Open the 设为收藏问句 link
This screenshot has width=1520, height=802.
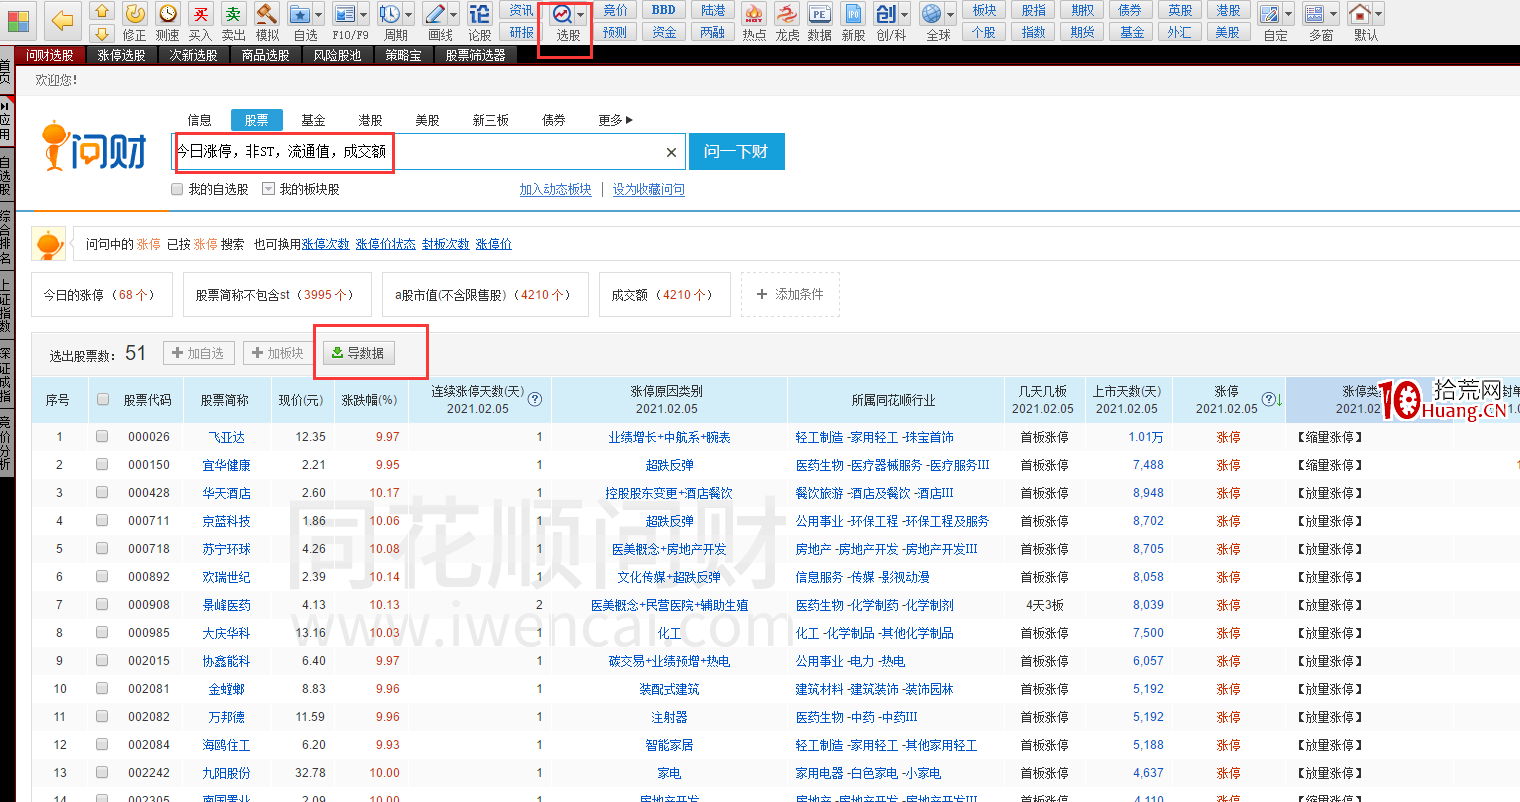click(649, 190)
